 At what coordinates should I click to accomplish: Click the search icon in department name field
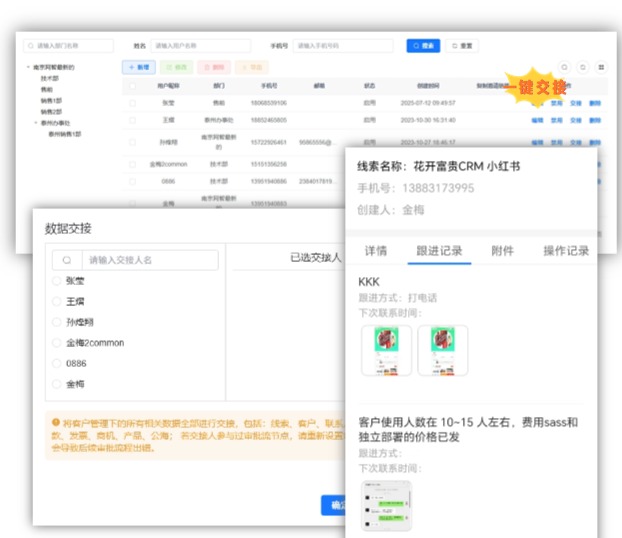[x=30, y=46]
